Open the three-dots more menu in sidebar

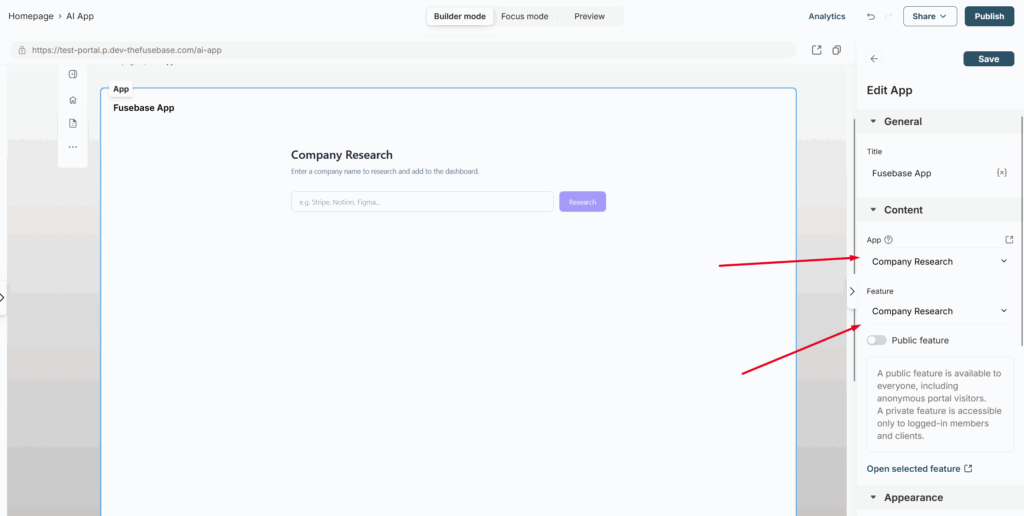tap(73, 147)
